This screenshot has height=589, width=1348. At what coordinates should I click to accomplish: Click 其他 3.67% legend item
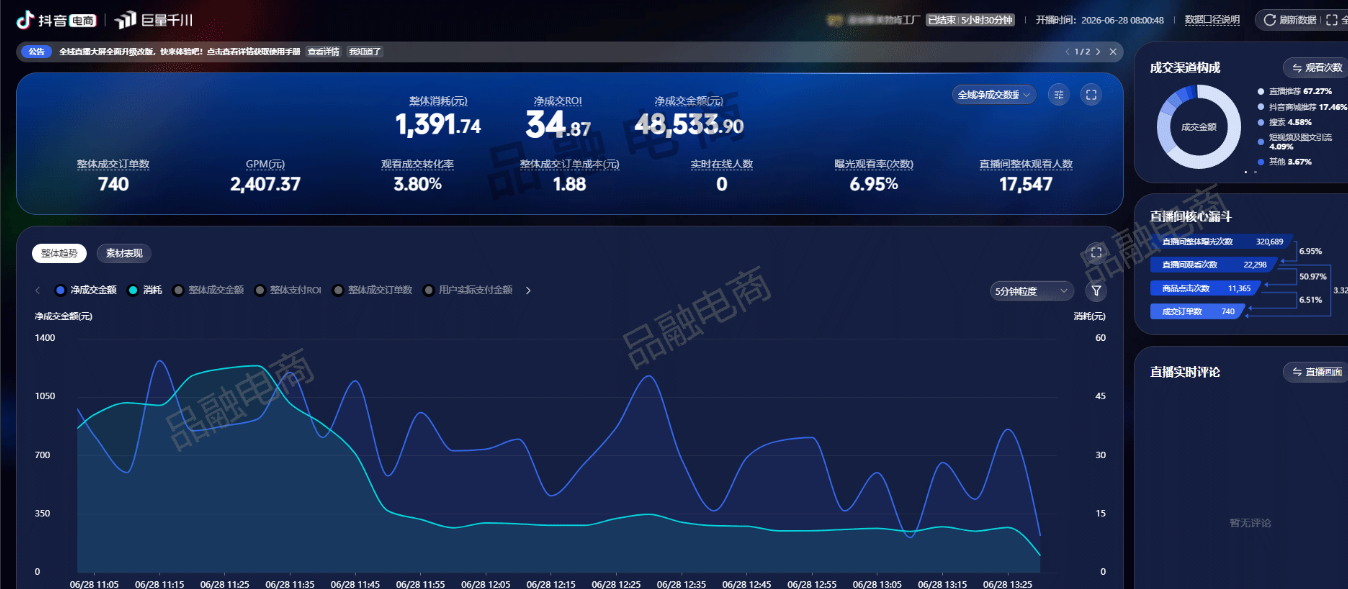pyautogui.click(x=1284, y=161)
